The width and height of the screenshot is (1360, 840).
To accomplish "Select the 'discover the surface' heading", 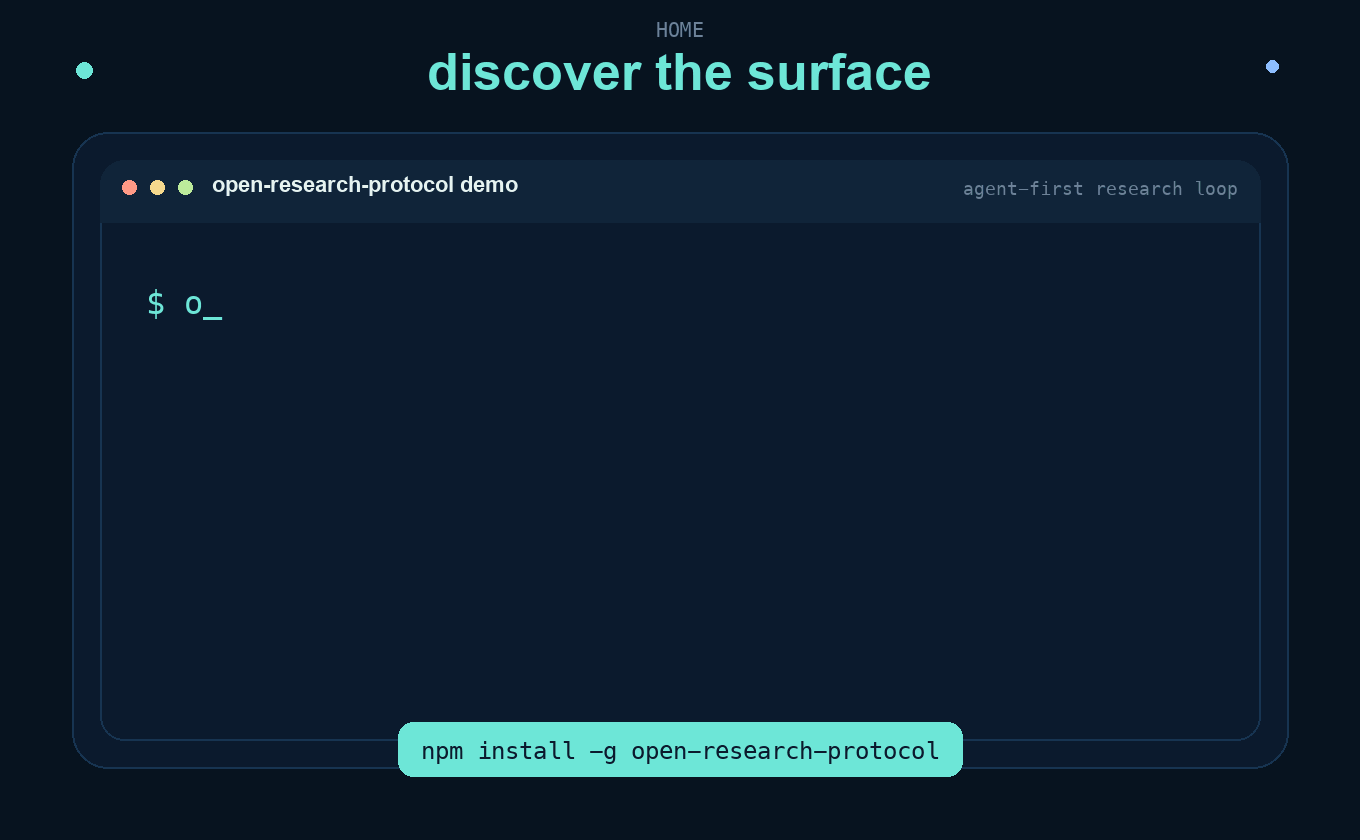I will [680, 72].
